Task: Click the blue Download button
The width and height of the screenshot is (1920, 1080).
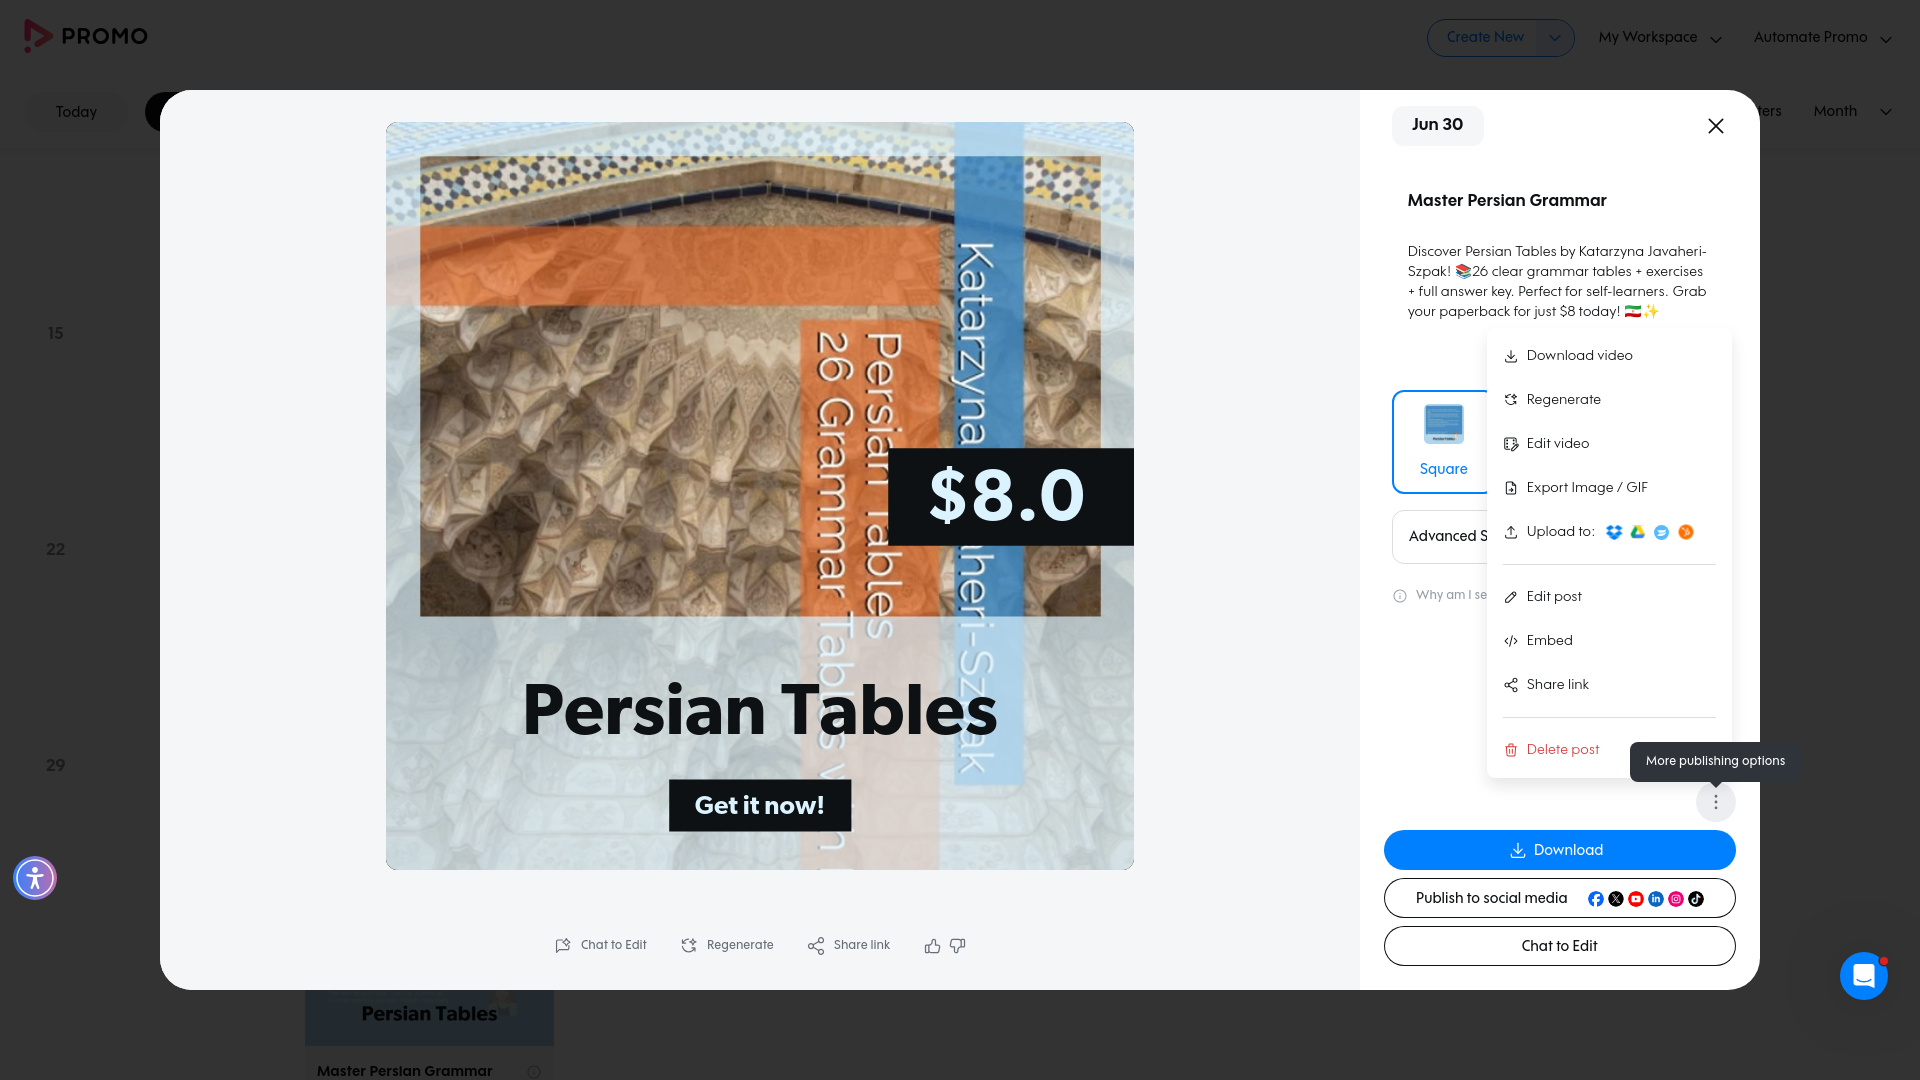Action: pyautogui.click(x=1559, y=850)
